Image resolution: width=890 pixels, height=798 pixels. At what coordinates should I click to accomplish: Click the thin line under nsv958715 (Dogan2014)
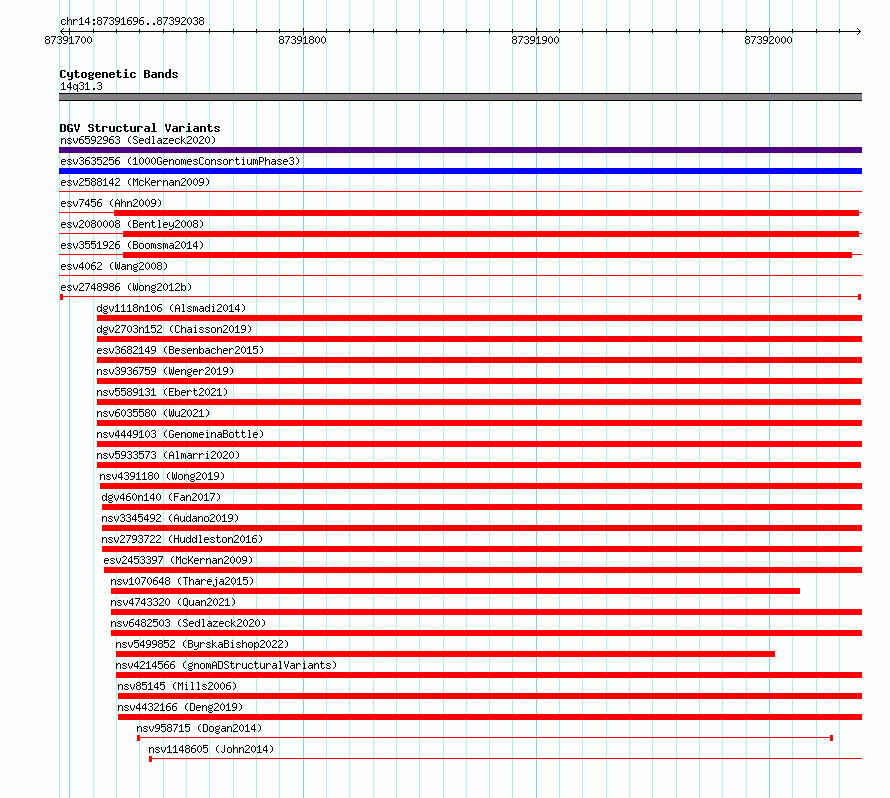[x=485, y=738]
